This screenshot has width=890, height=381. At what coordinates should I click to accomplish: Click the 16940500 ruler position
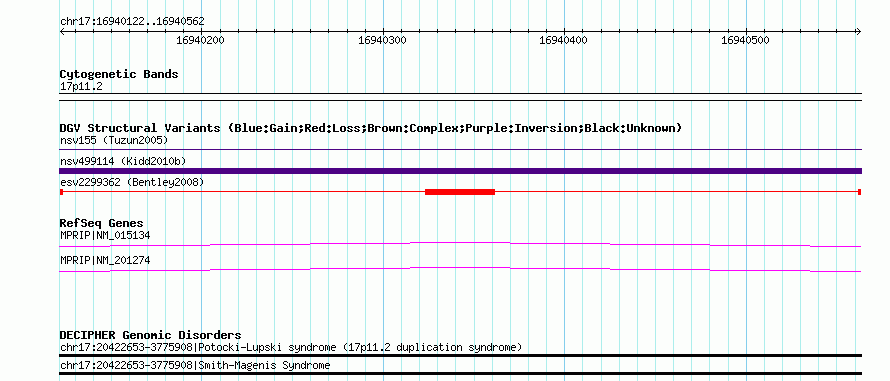coord(745,40)
